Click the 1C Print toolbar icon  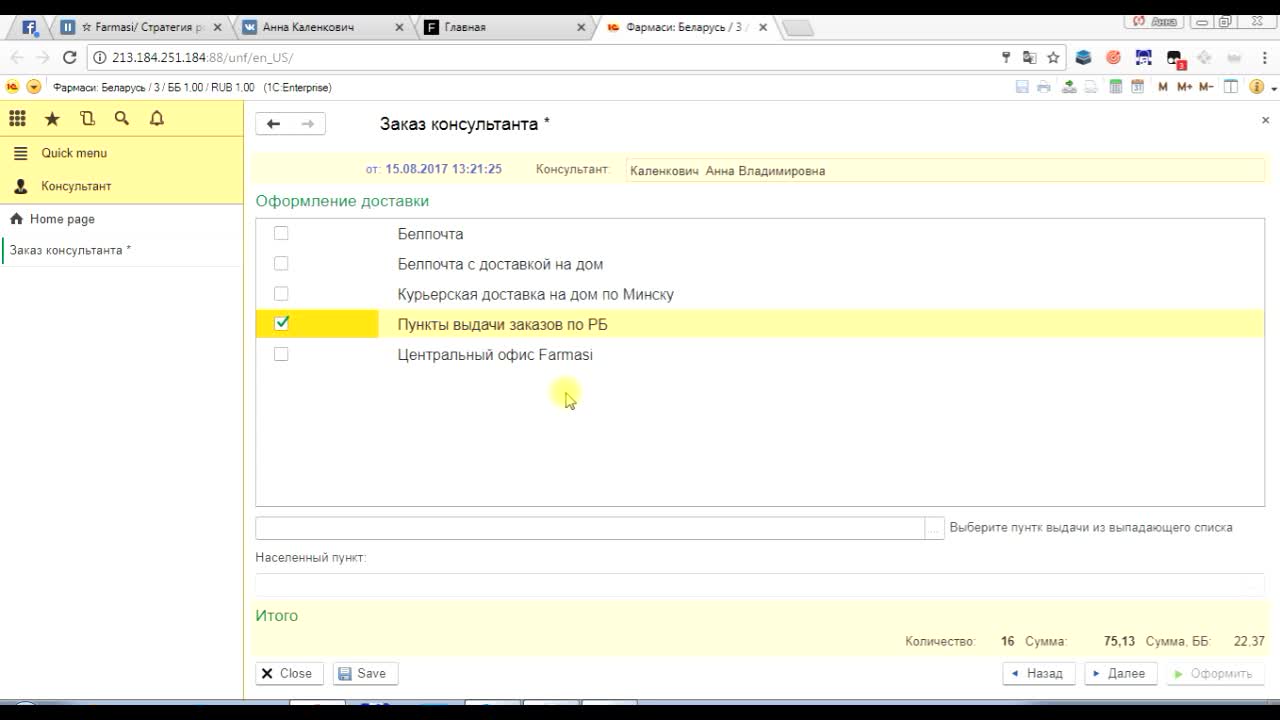tap(1044, 87)
